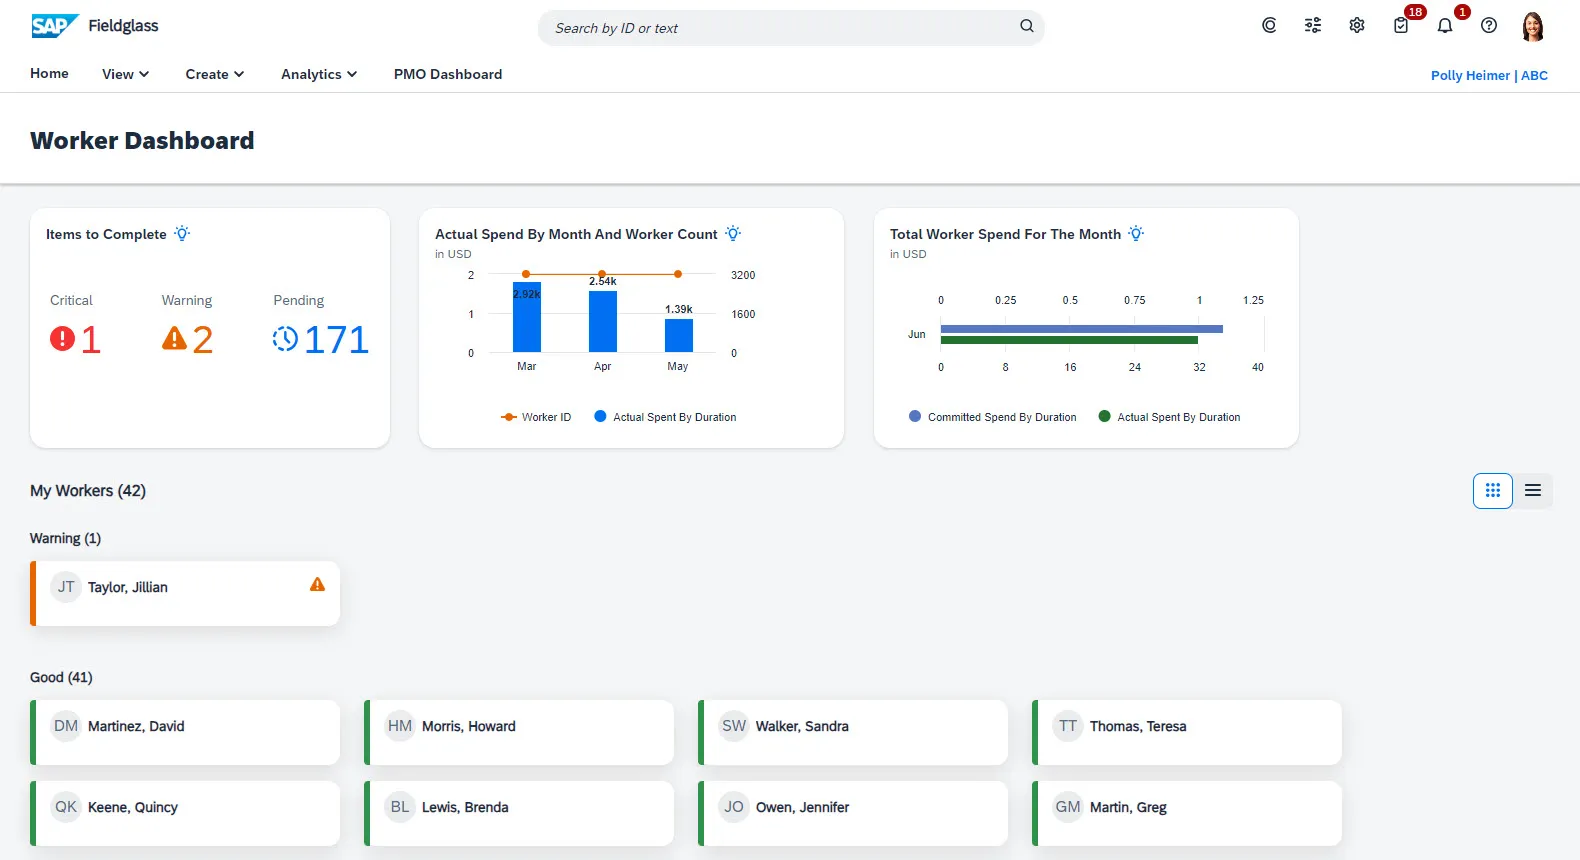The height and width of the screenshot is (860, 1580).
Task: Click in the Search by ID or text field
Action: (x=791, y=28)
